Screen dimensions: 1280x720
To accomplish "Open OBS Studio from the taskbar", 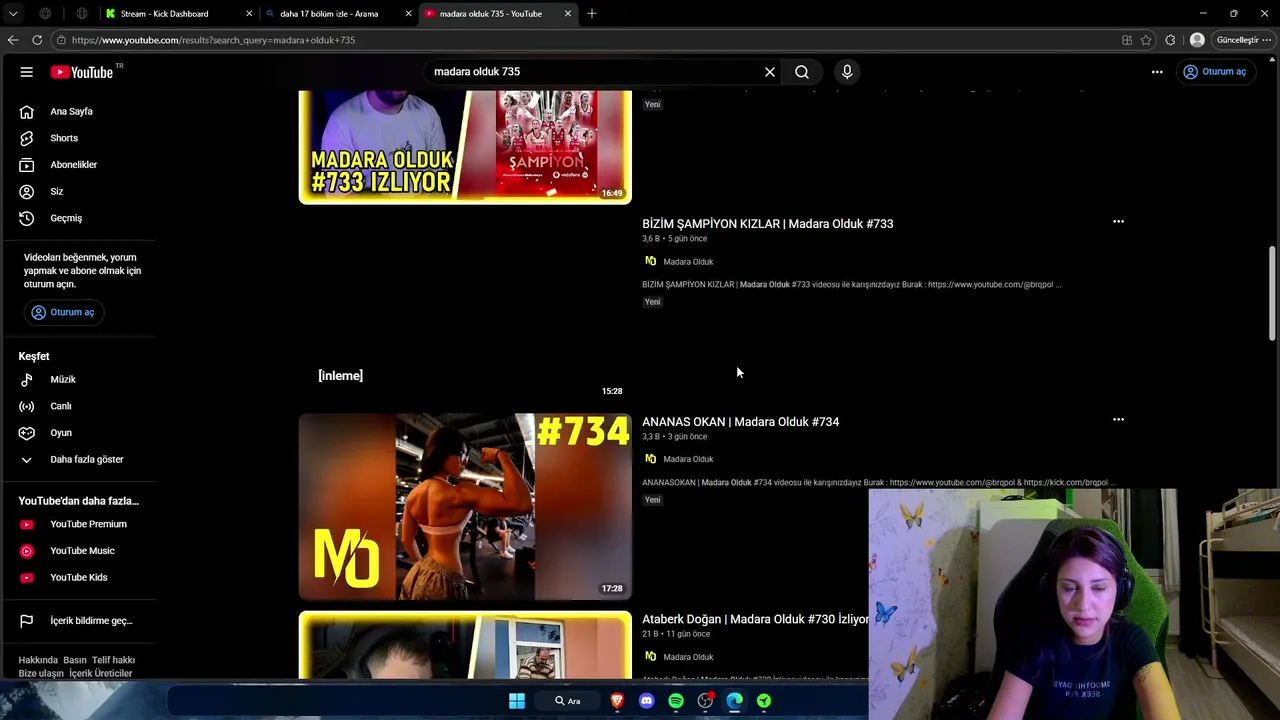I will coord(706,701).
